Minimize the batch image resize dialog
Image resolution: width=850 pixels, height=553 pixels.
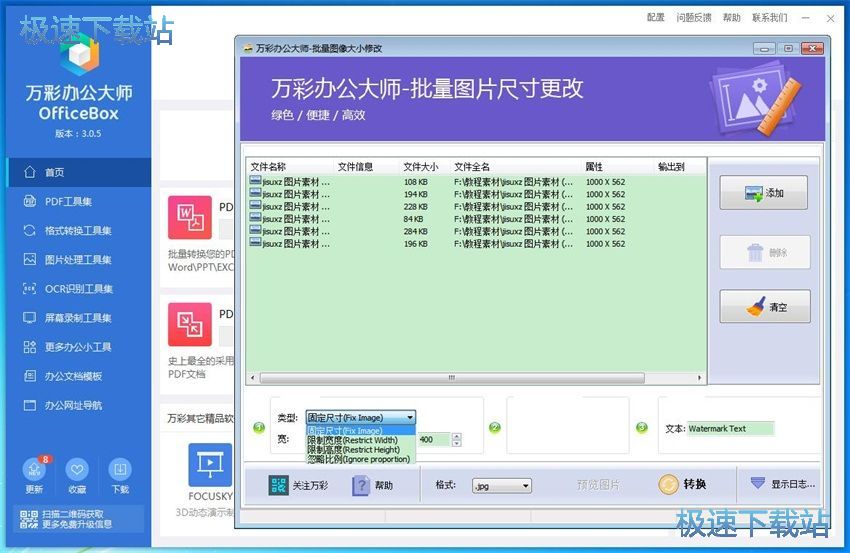pos(764,49)
